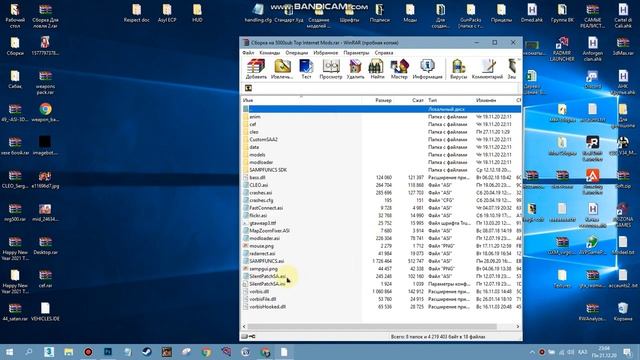Open the Команды menu

point(270,53)
